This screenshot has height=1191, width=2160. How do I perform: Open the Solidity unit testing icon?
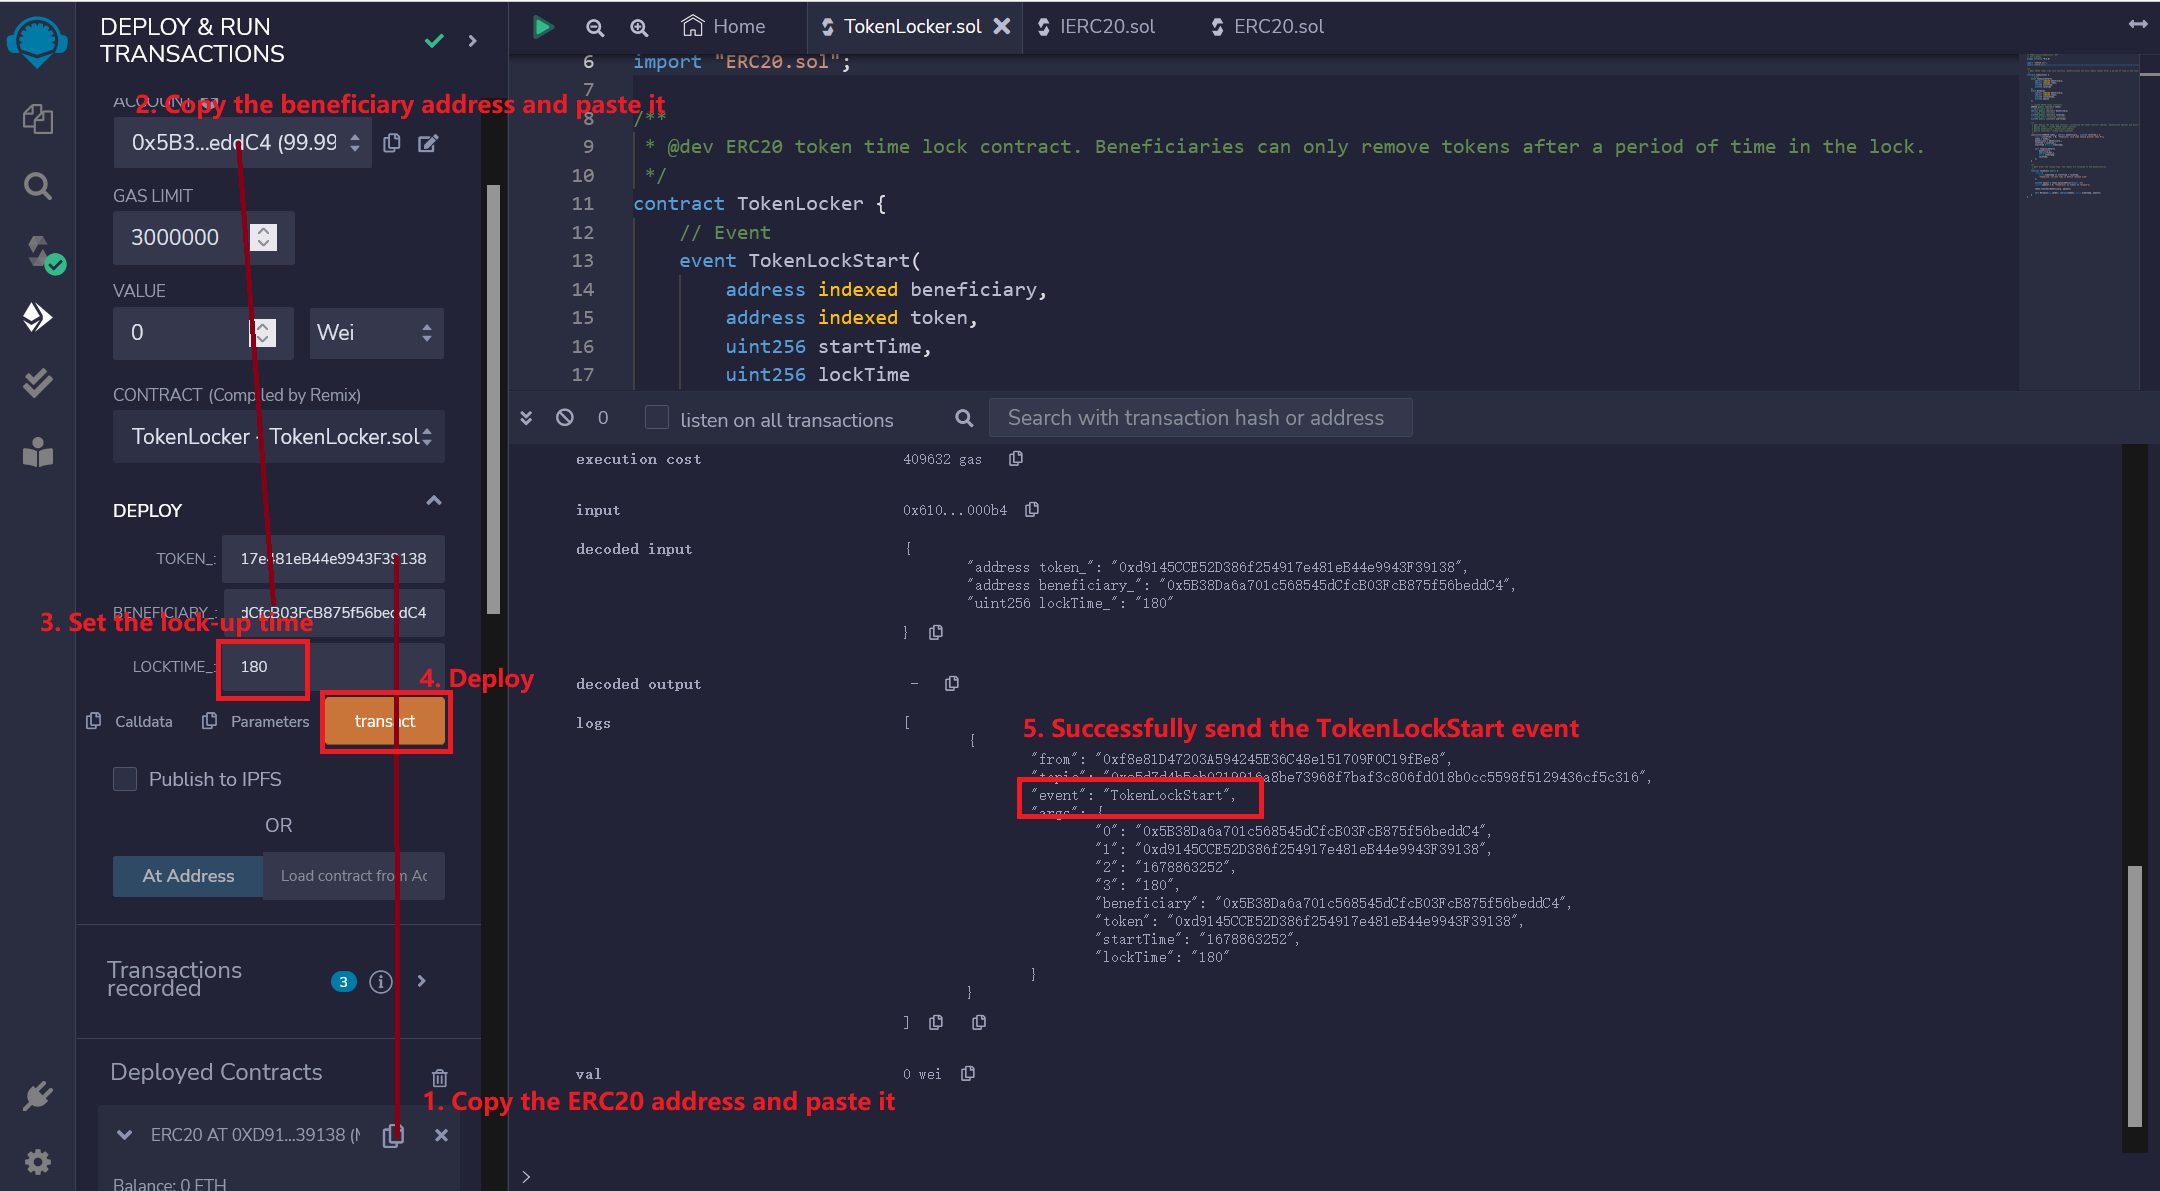(x=38, y=383)
